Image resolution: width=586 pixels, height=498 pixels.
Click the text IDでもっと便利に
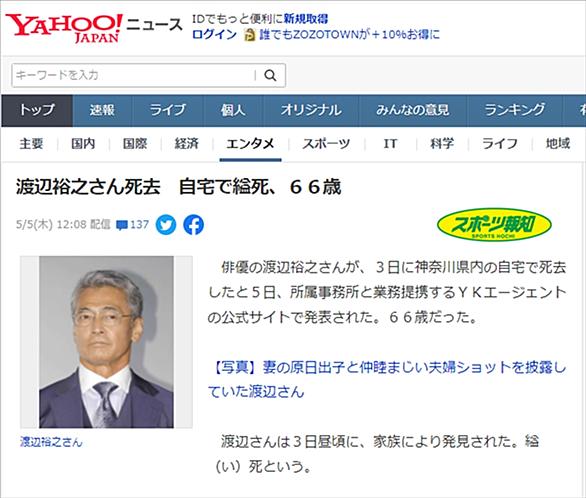[x=237, y=19]
